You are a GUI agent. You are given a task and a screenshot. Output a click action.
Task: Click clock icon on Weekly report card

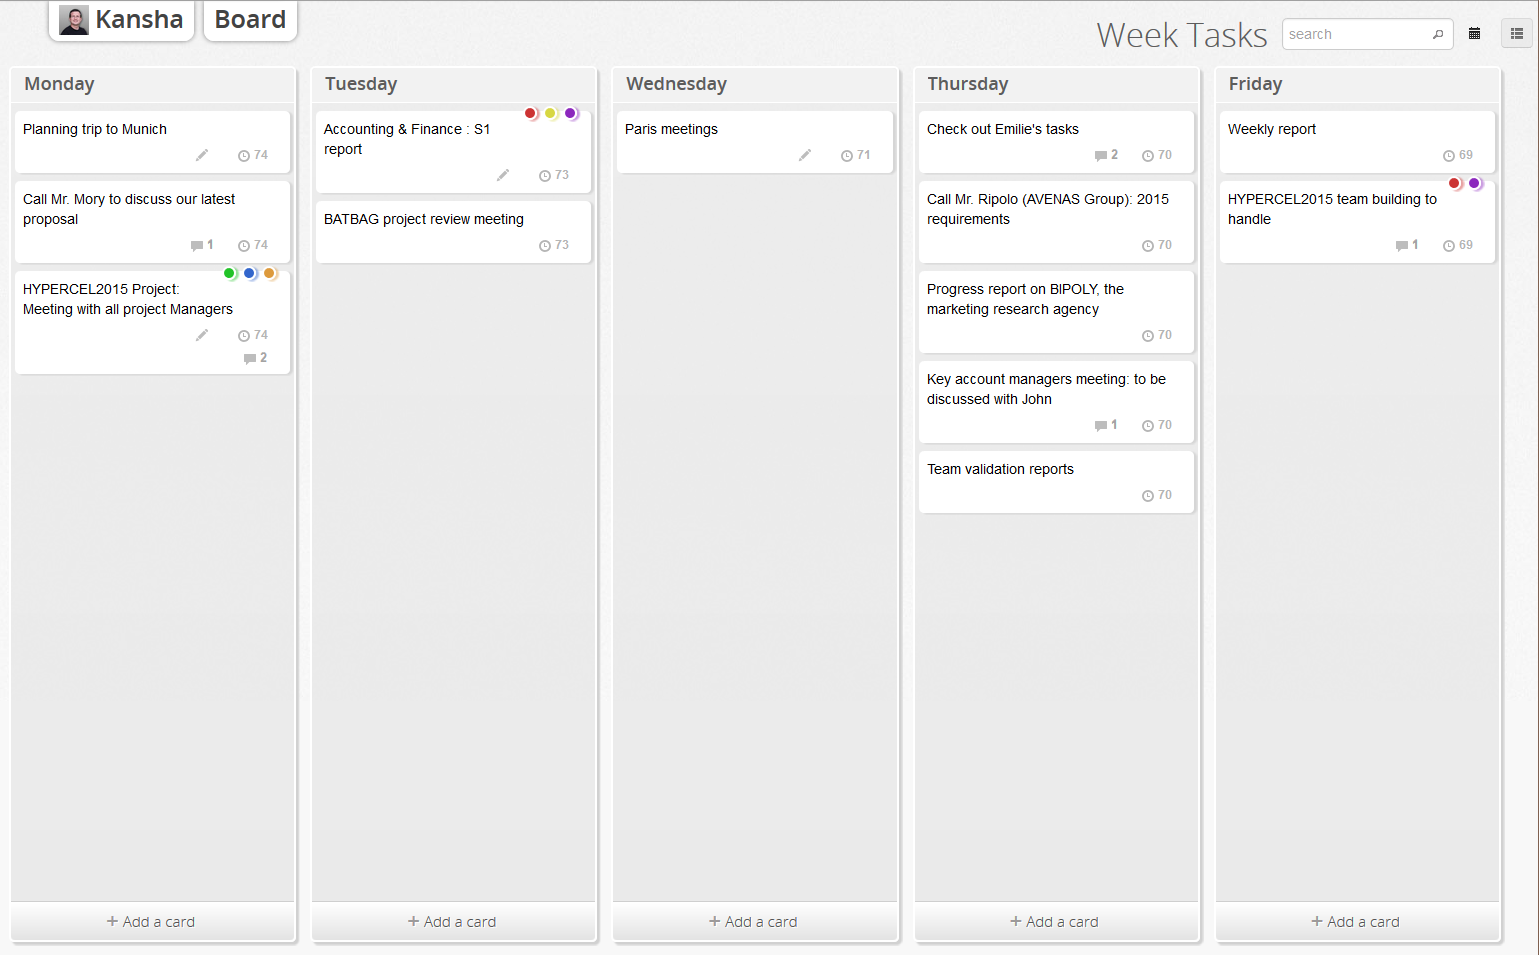[x=1449, y=156]
